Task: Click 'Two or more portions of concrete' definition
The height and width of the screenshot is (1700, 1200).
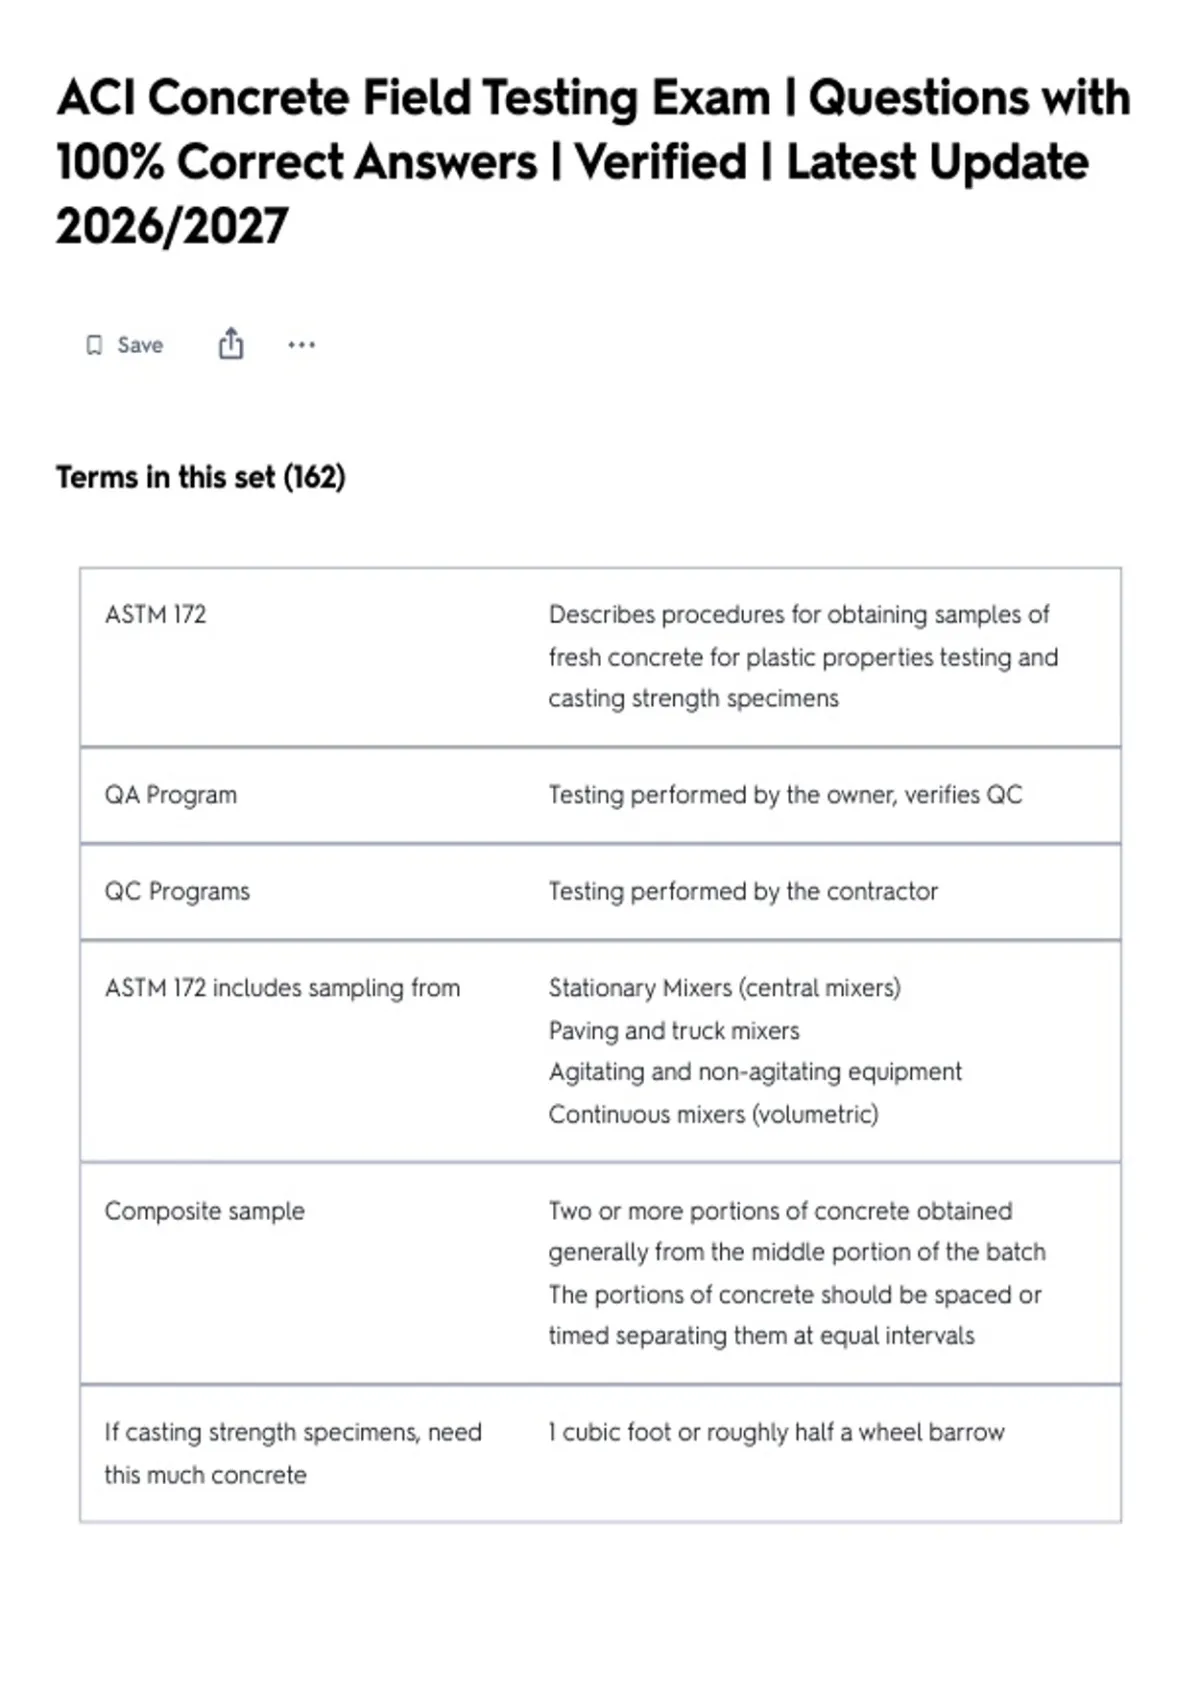Action: pos(796,1273)
